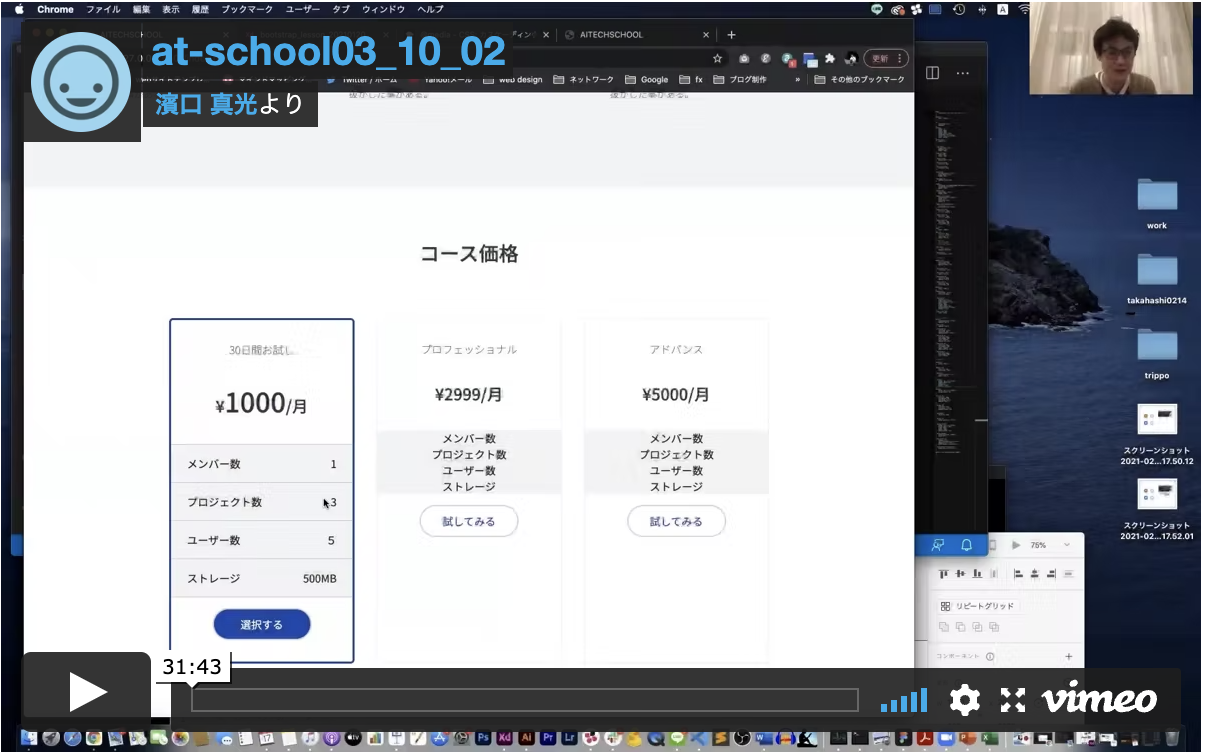Image resolution: width=1210 pixels, height=754 pixels.
Task: Open the takahashi0214 desktop folder
Action: click(x=1157, y=277)
